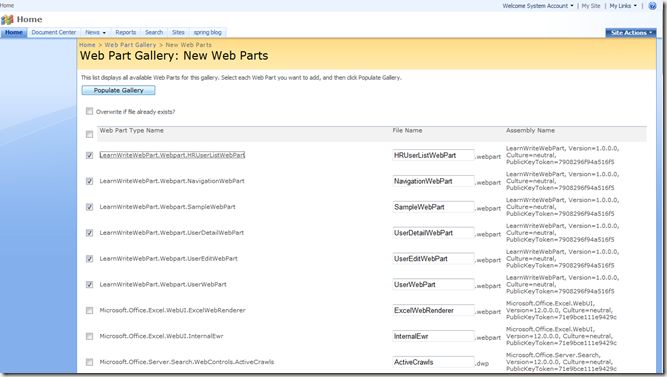Screen dimensions: 667x377
Task: Enable Overwrite if file already exists
Action: click(x=89, y=111)
